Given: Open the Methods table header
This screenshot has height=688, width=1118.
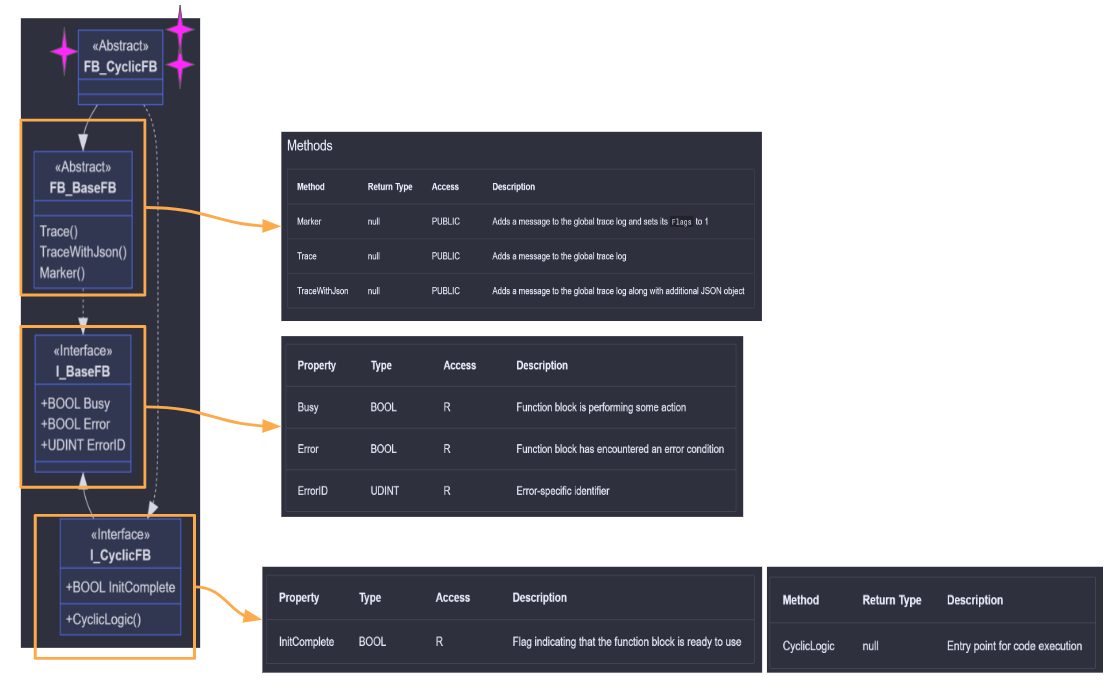Looking at the screenshot, I should (310, 145).
